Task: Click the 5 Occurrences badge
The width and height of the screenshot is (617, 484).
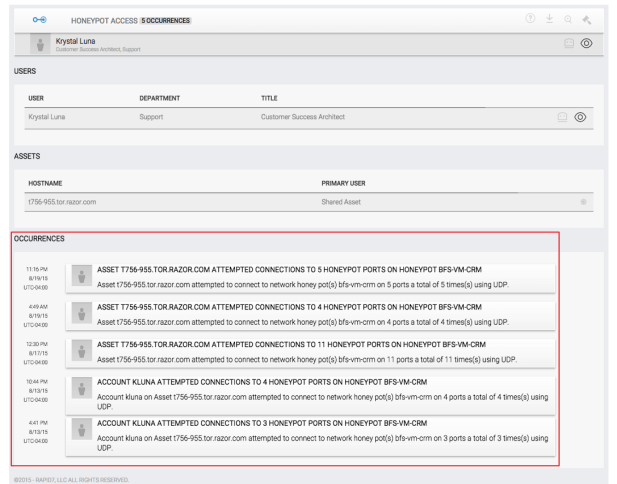Action: pos(162,20)
